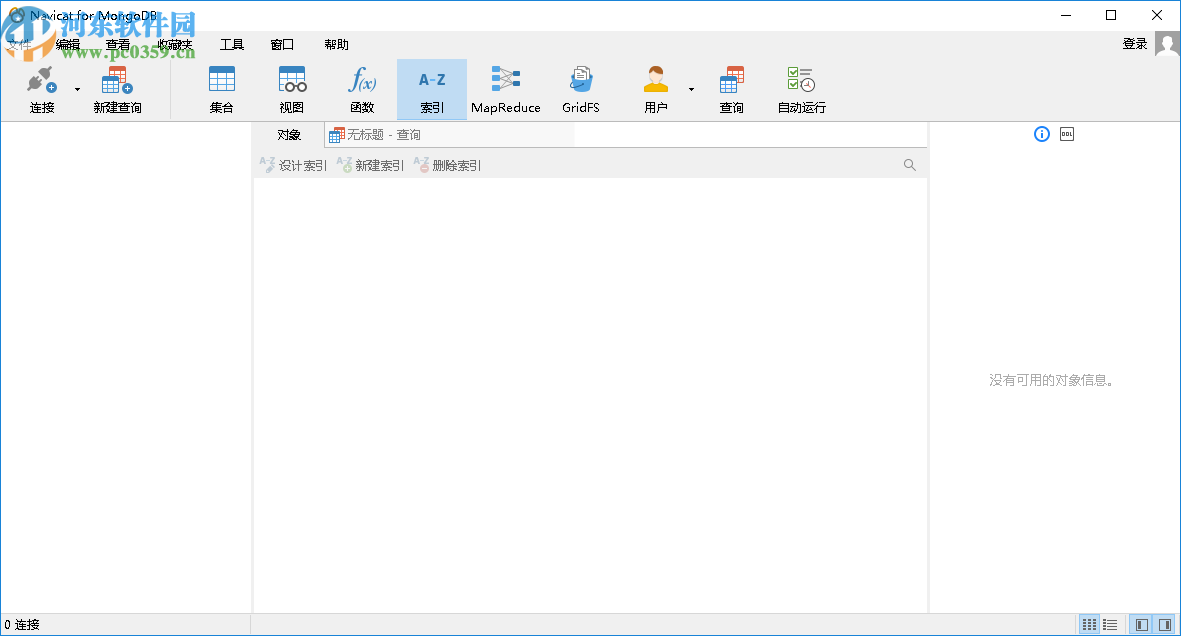Open the View (查看) menu

coord(118,44)
